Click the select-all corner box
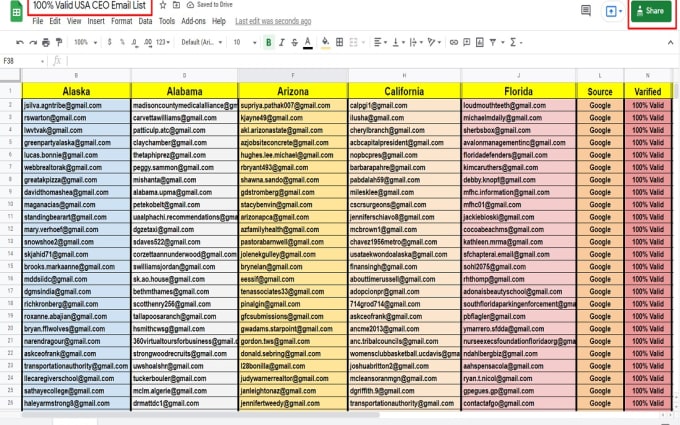 10,75
